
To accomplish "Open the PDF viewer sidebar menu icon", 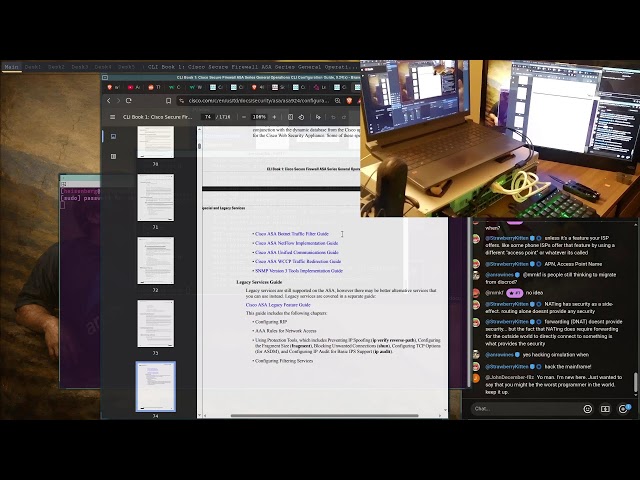I will (112, 117).
